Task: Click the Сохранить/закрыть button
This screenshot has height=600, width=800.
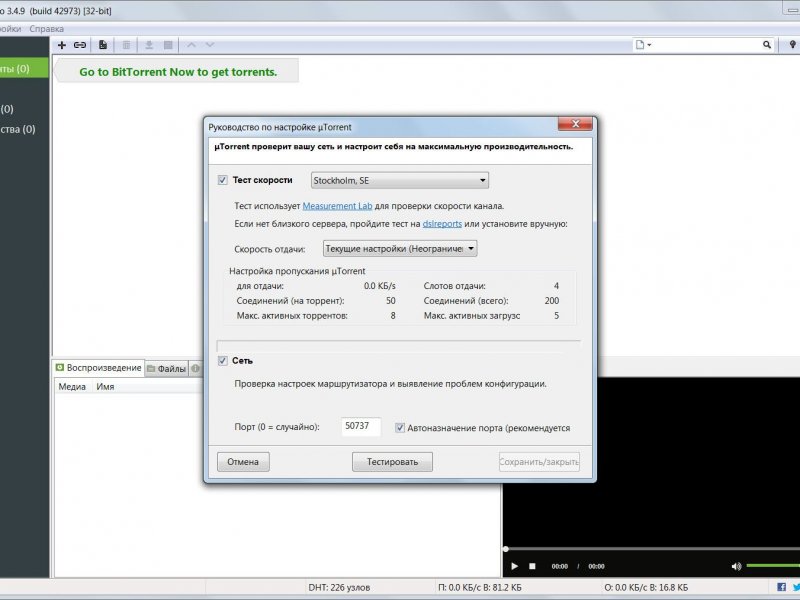Action: (539, 462)
